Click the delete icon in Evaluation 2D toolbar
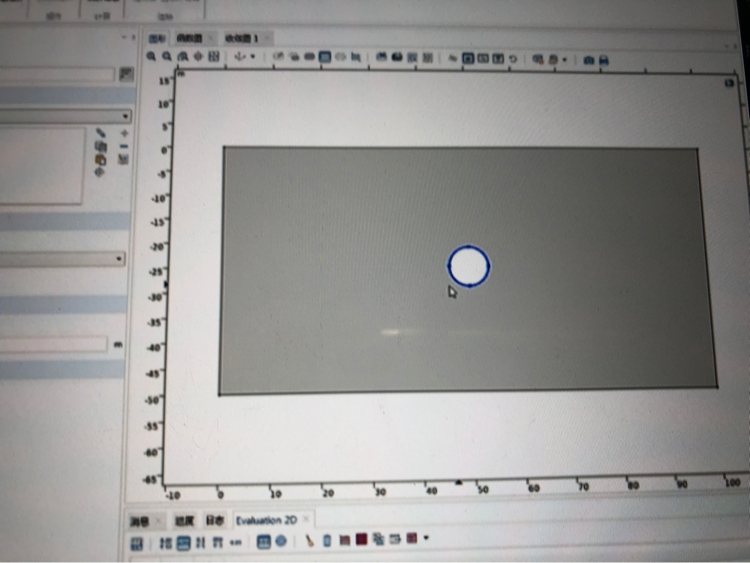Screen dimensions: 750x563 point(327,541)
